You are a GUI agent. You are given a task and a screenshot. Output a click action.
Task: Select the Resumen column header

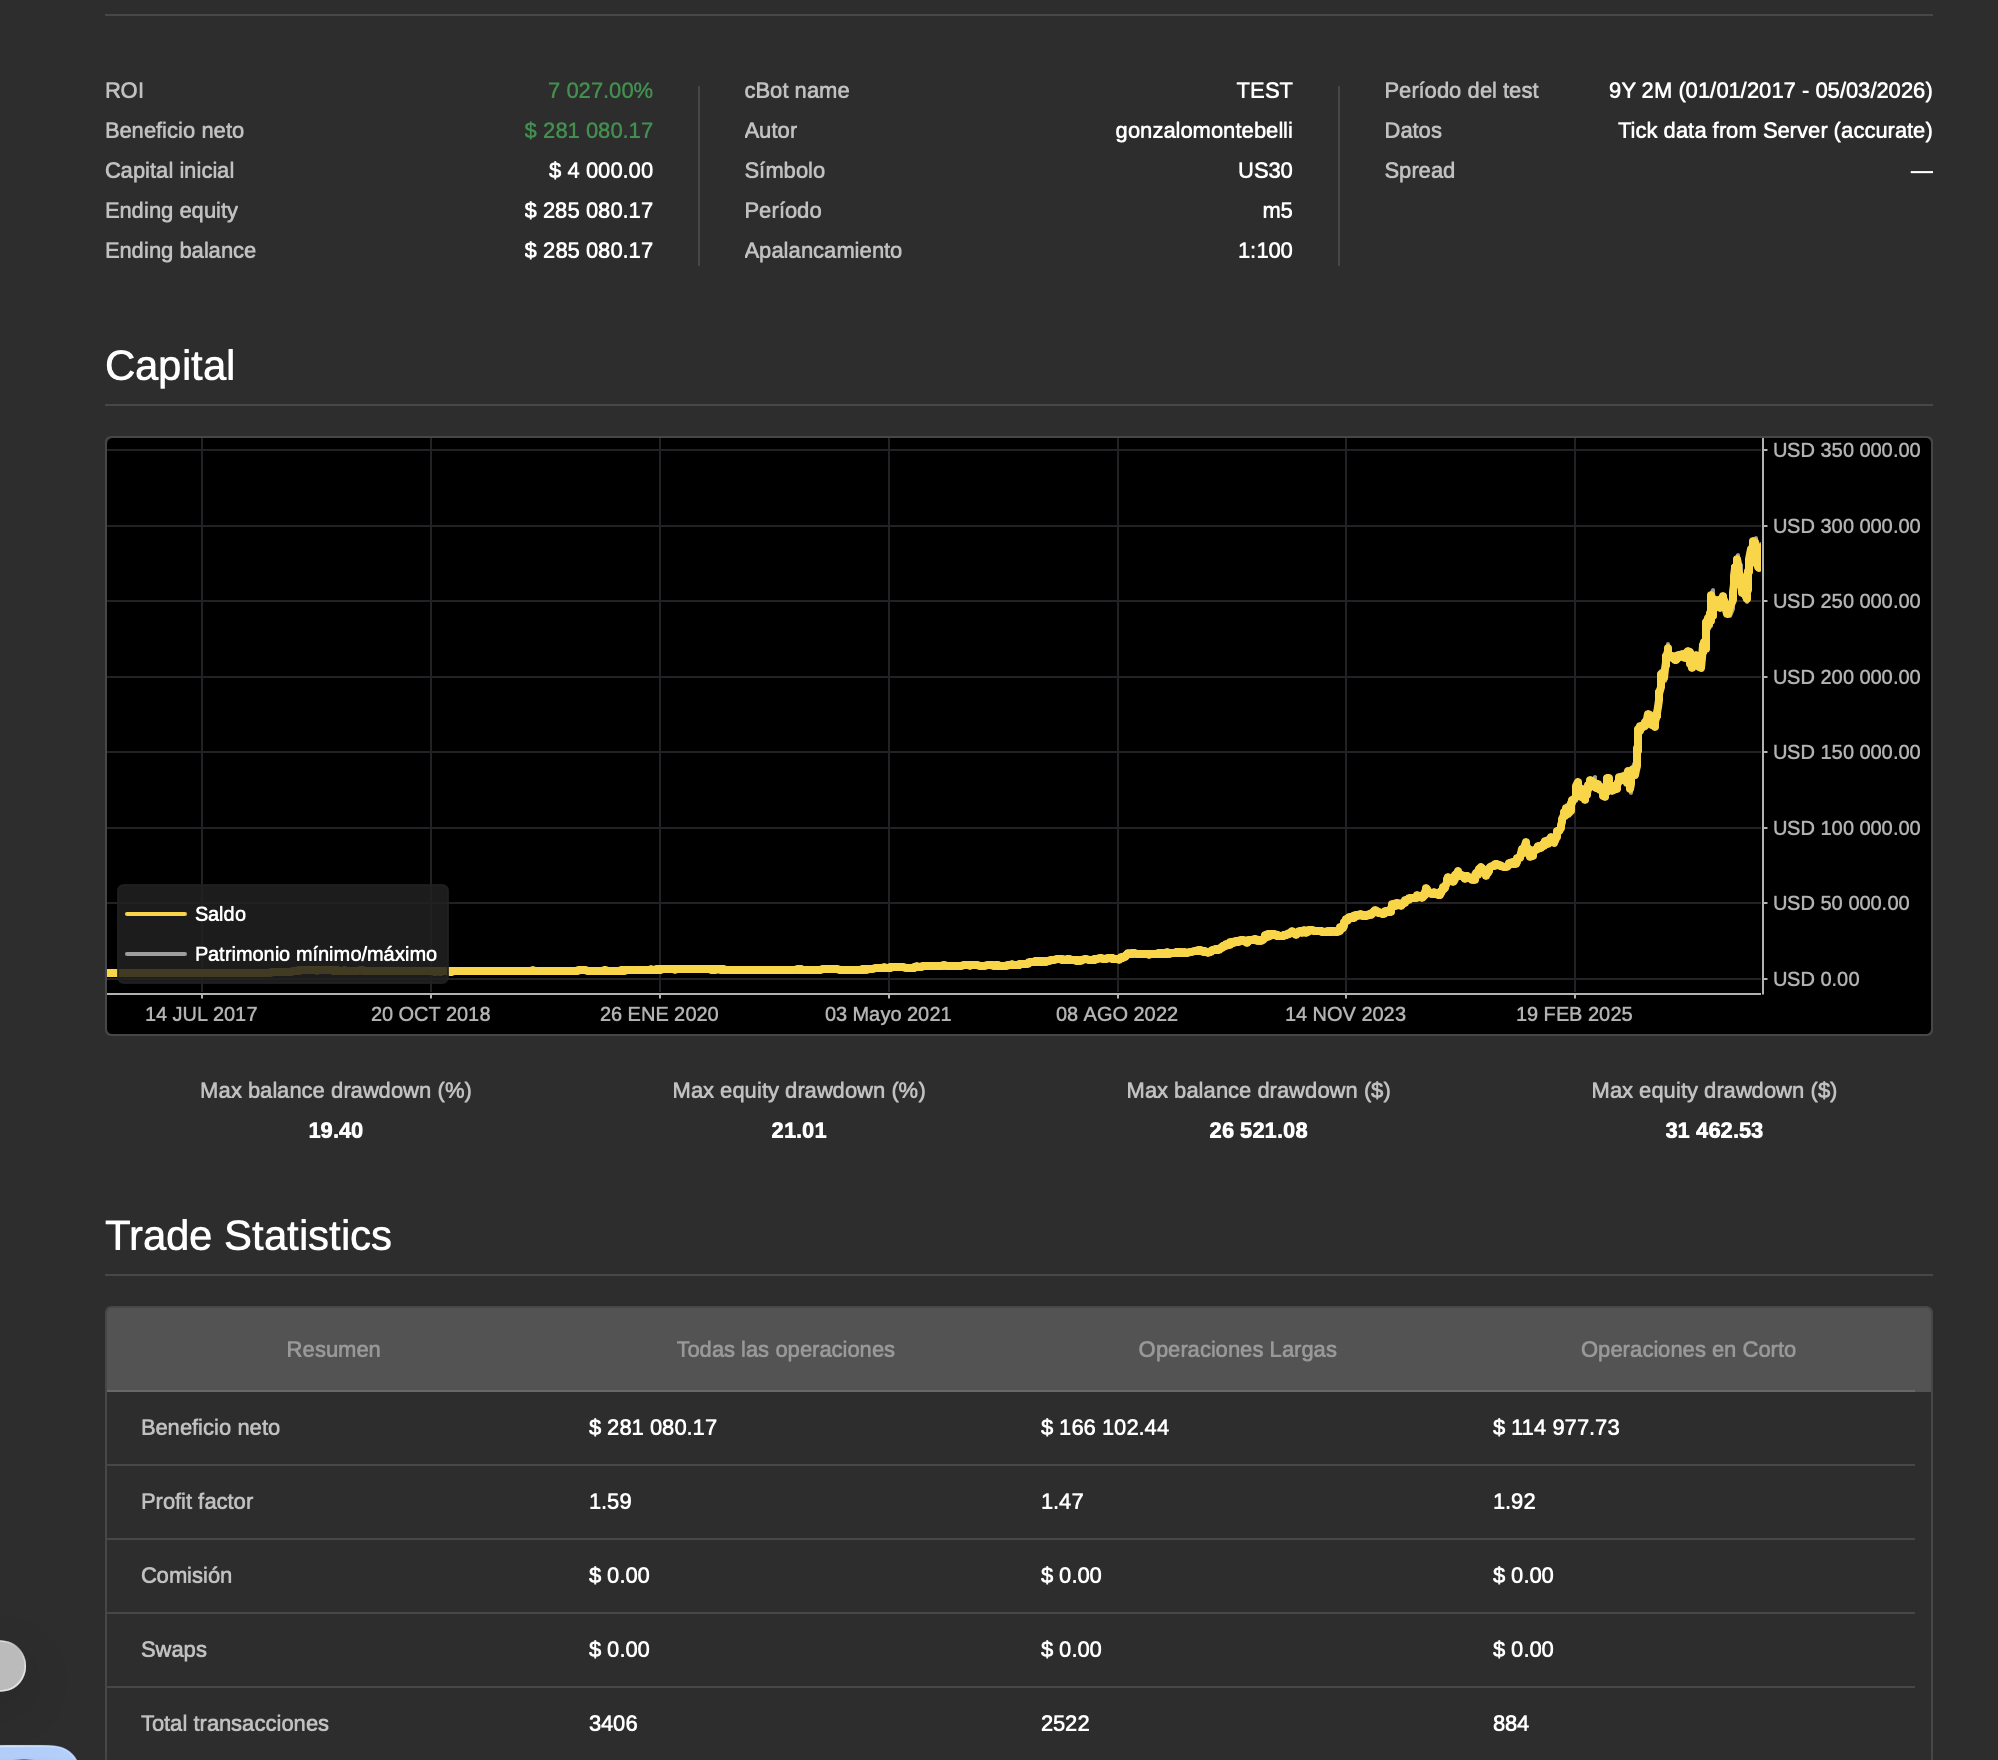click(333, 1349)
